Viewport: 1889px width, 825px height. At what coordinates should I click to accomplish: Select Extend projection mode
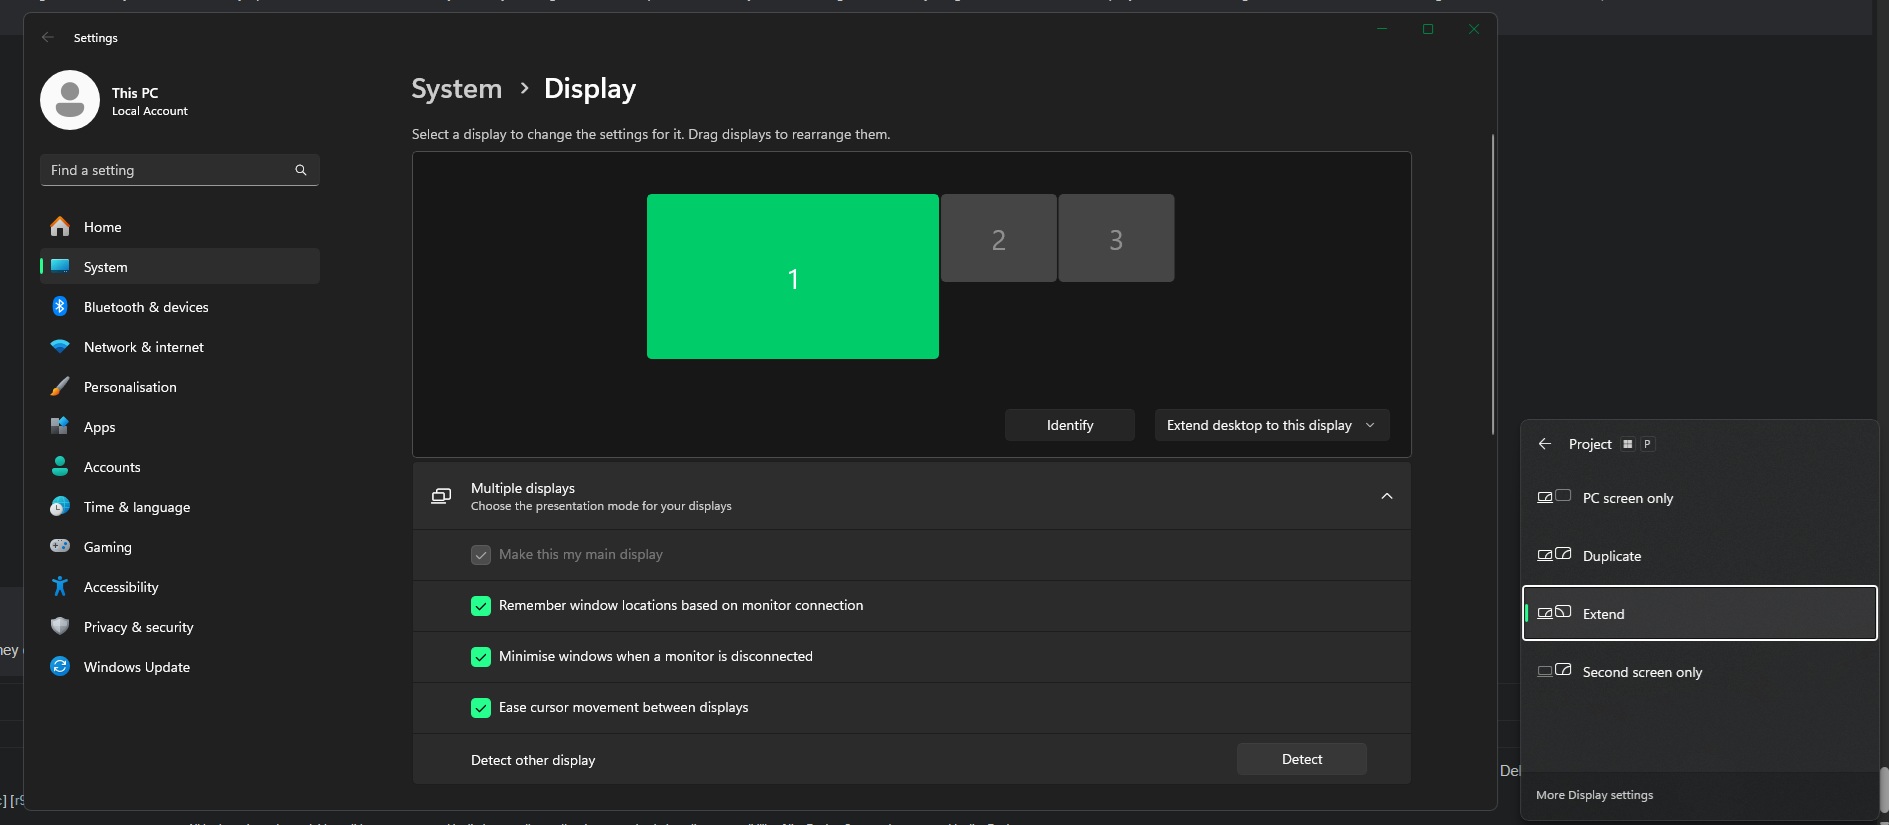pos(1699,613)
